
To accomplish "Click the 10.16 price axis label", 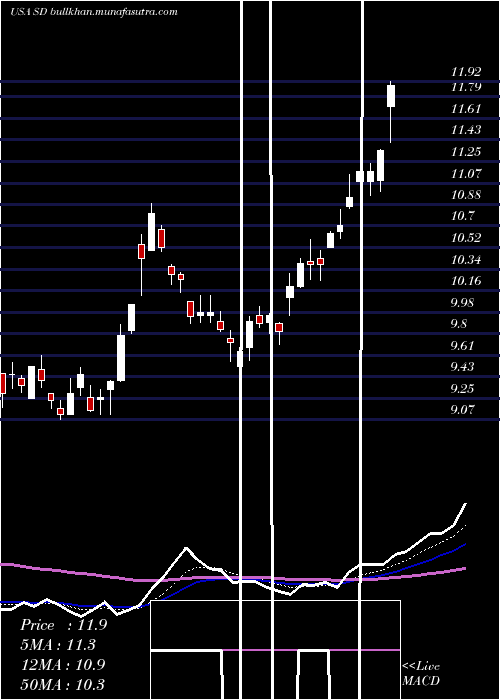I will tap(467, 281).
